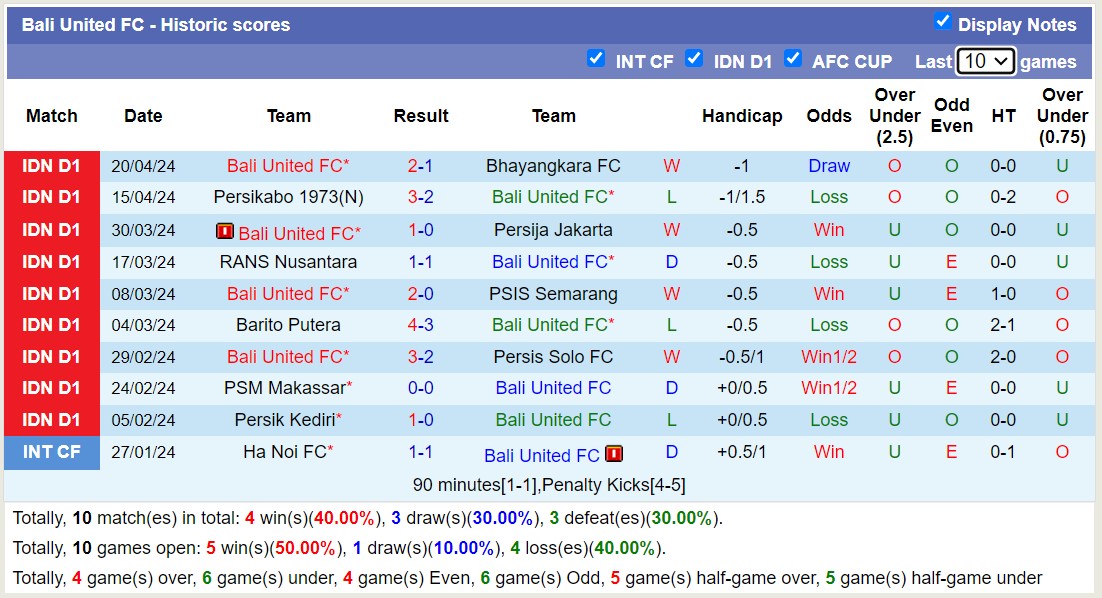Viewport: 1102px width, 598px height.
Task: Open Bhayangkara FC team link
Action: 553,166
